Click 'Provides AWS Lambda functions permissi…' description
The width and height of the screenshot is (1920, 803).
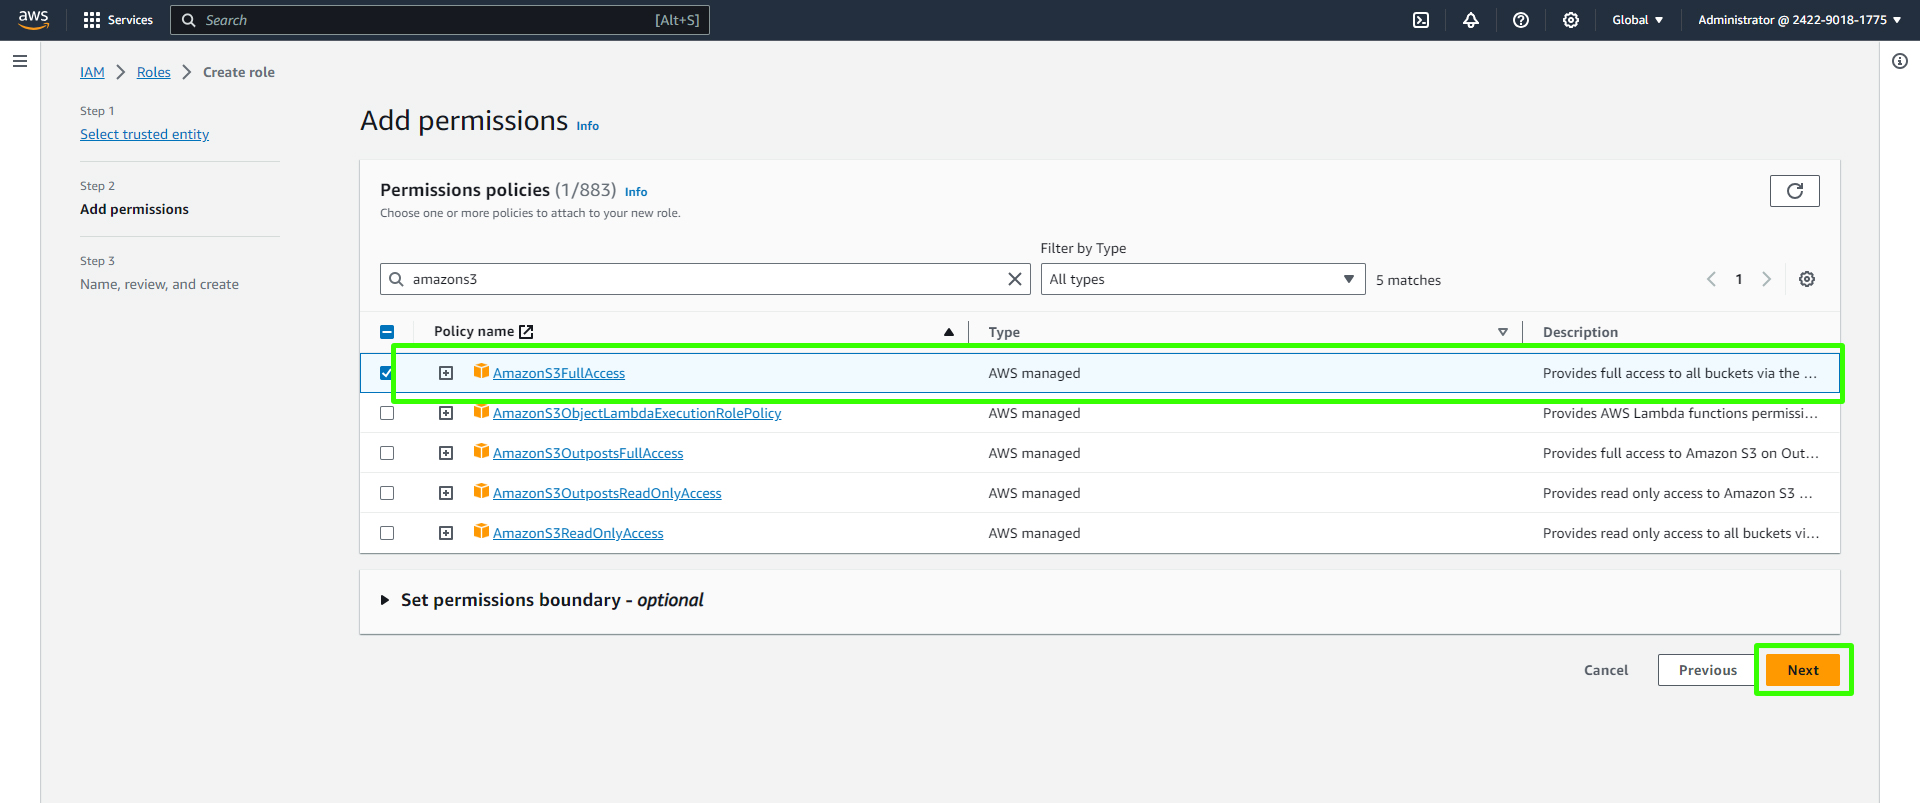pos(1680,413)
